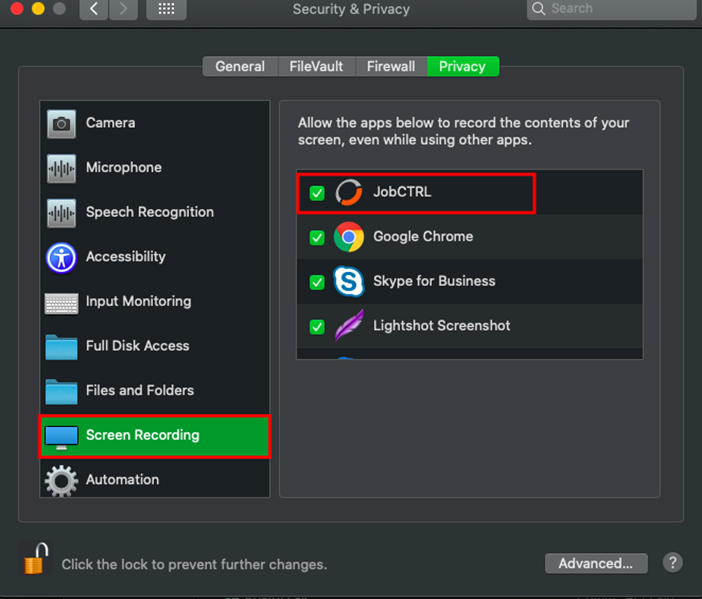Open the Accessibility privacy category icon
The width and height of the screenshot is (702, 599).
[61, 257]
